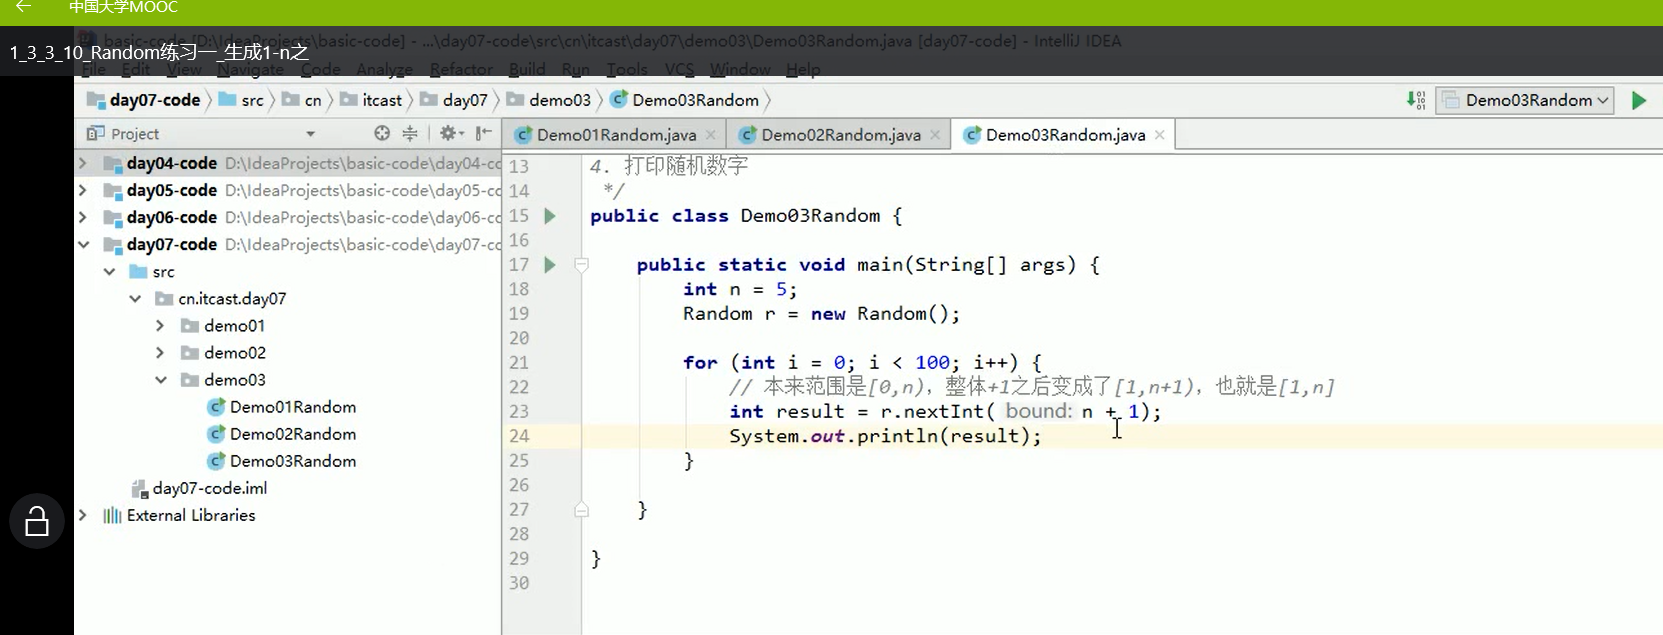Expand day06-code module
Image resolution: width=1663 pixels, height=635 pixels.
pos(83,217)
